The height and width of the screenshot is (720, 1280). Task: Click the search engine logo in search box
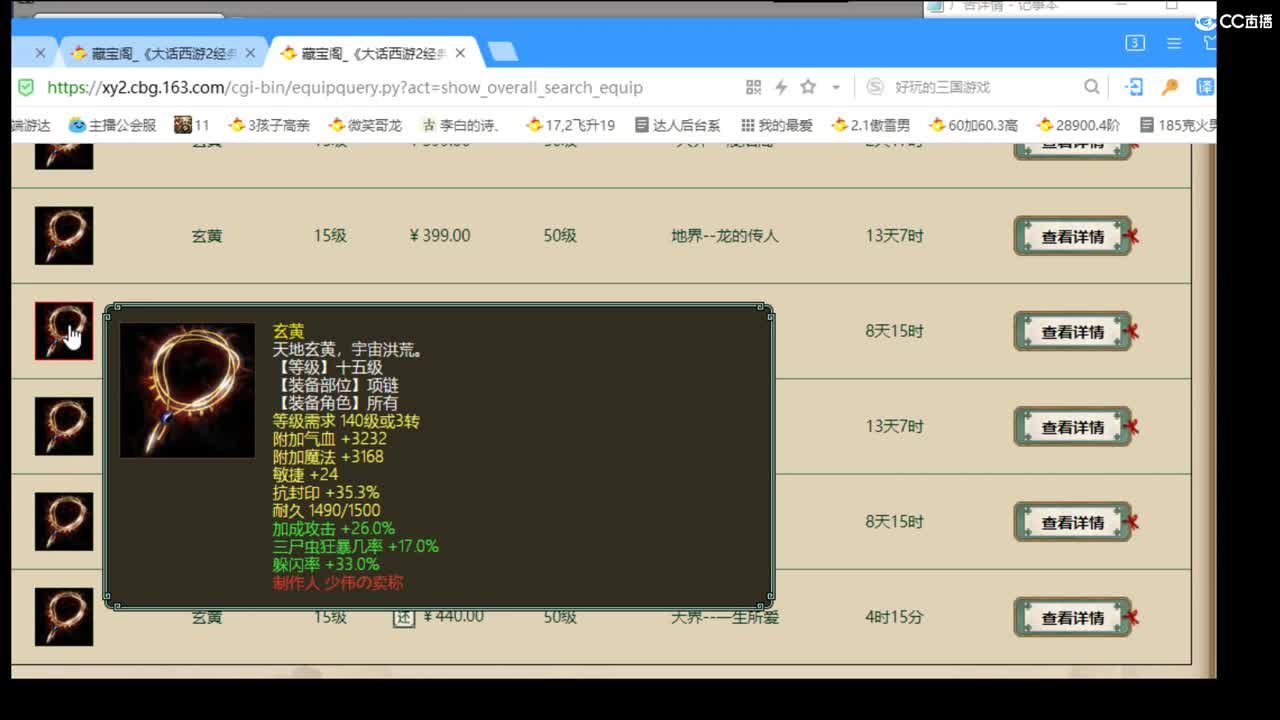point(875,87)
